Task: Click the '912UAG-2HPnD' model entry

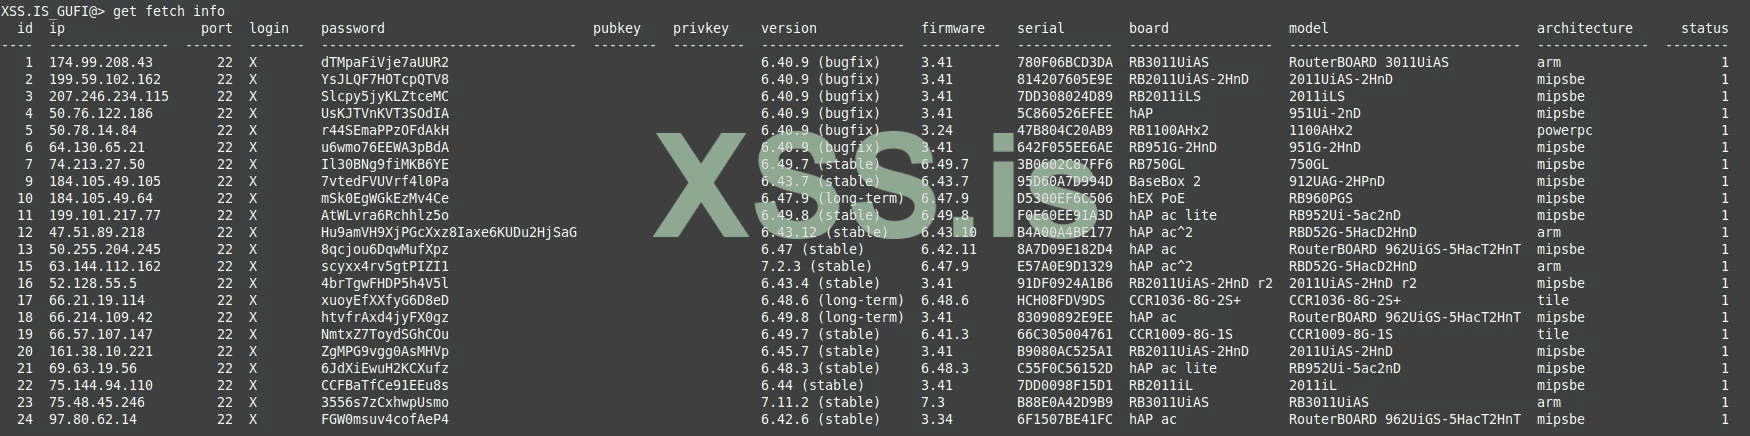Action: click(x=1336, y=181)
